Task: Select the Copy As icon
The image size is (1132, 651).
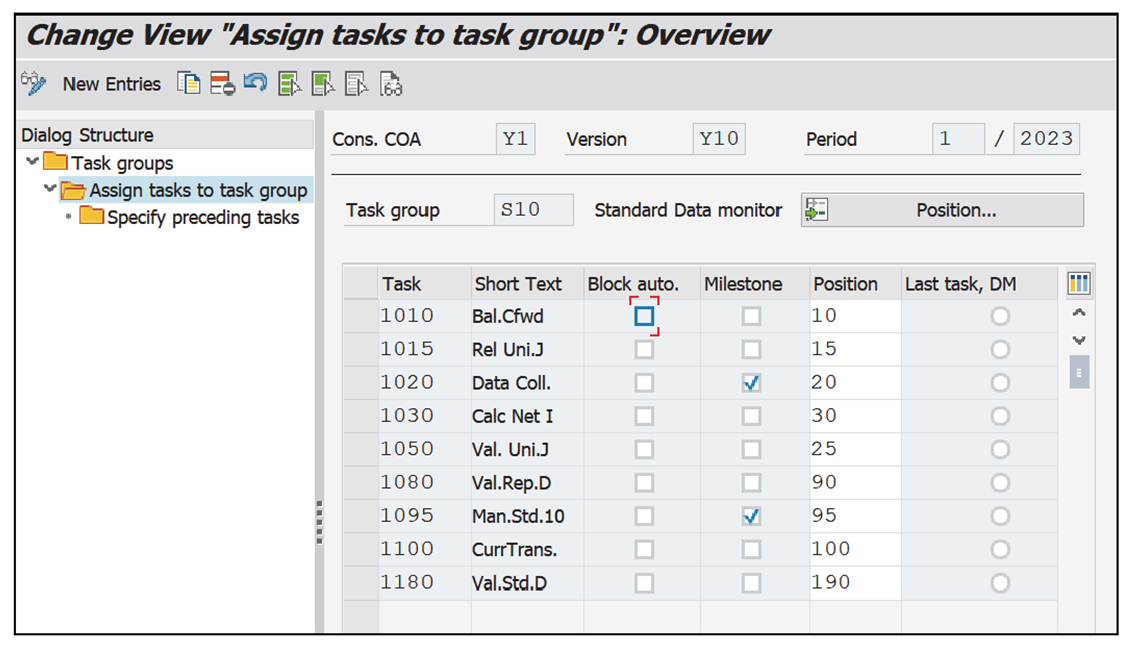Action: [x=187, y=83]
